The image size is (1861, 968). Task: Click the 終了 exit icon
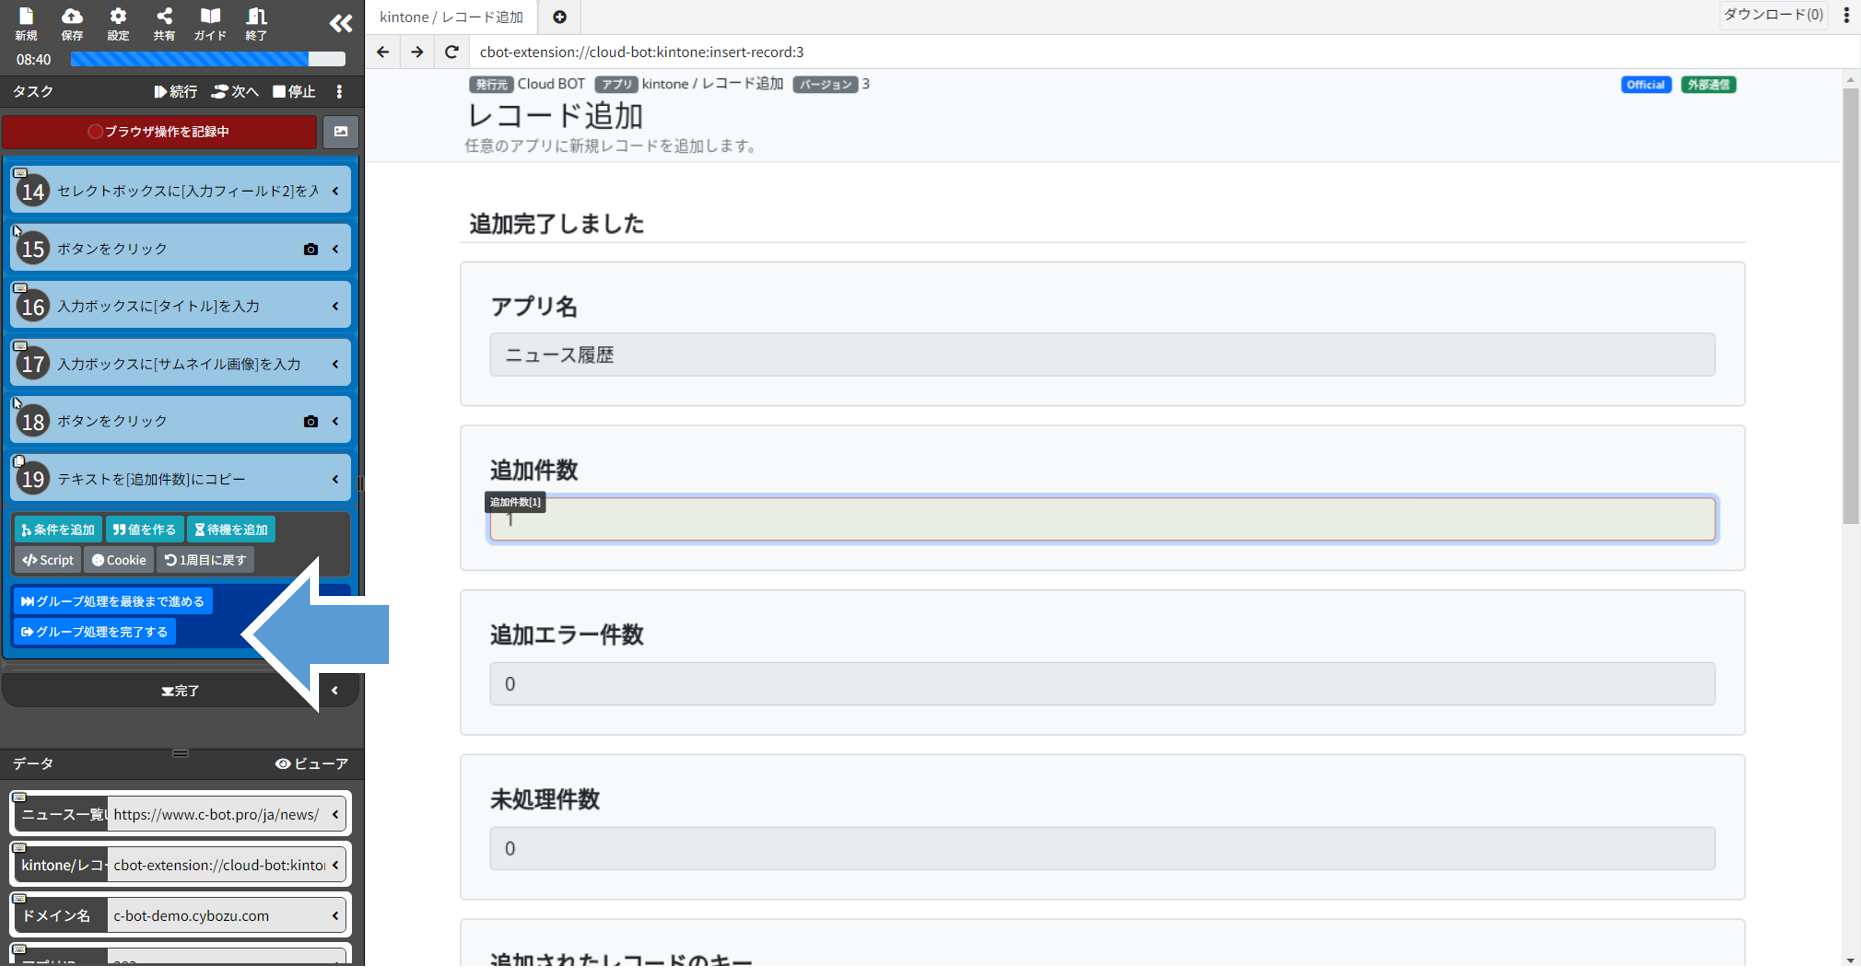(256, 23)
